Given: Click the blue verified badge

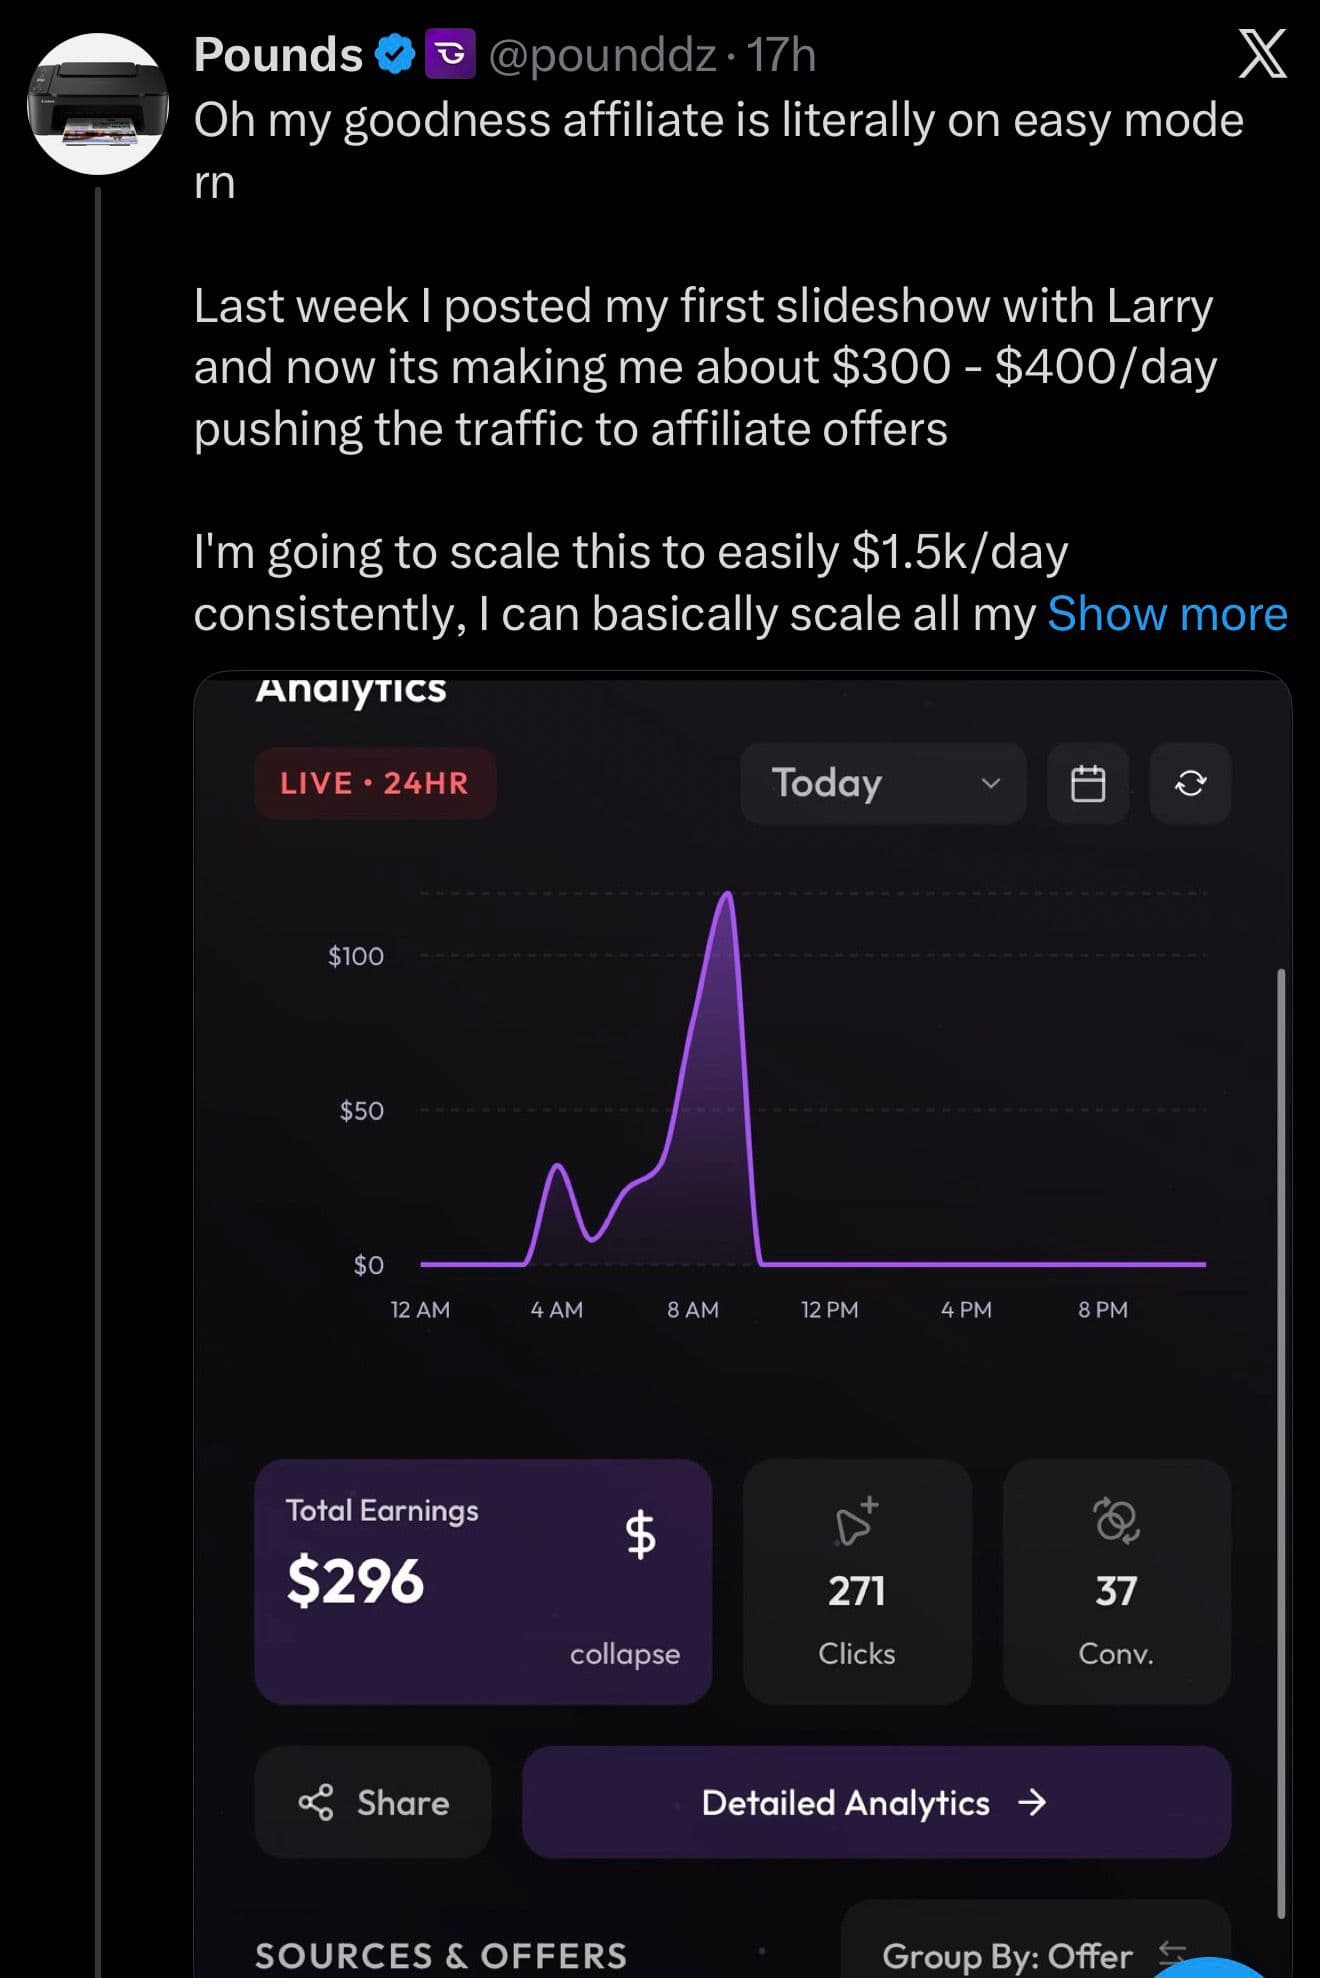Looking at the screenshot, I should [395, 54].
